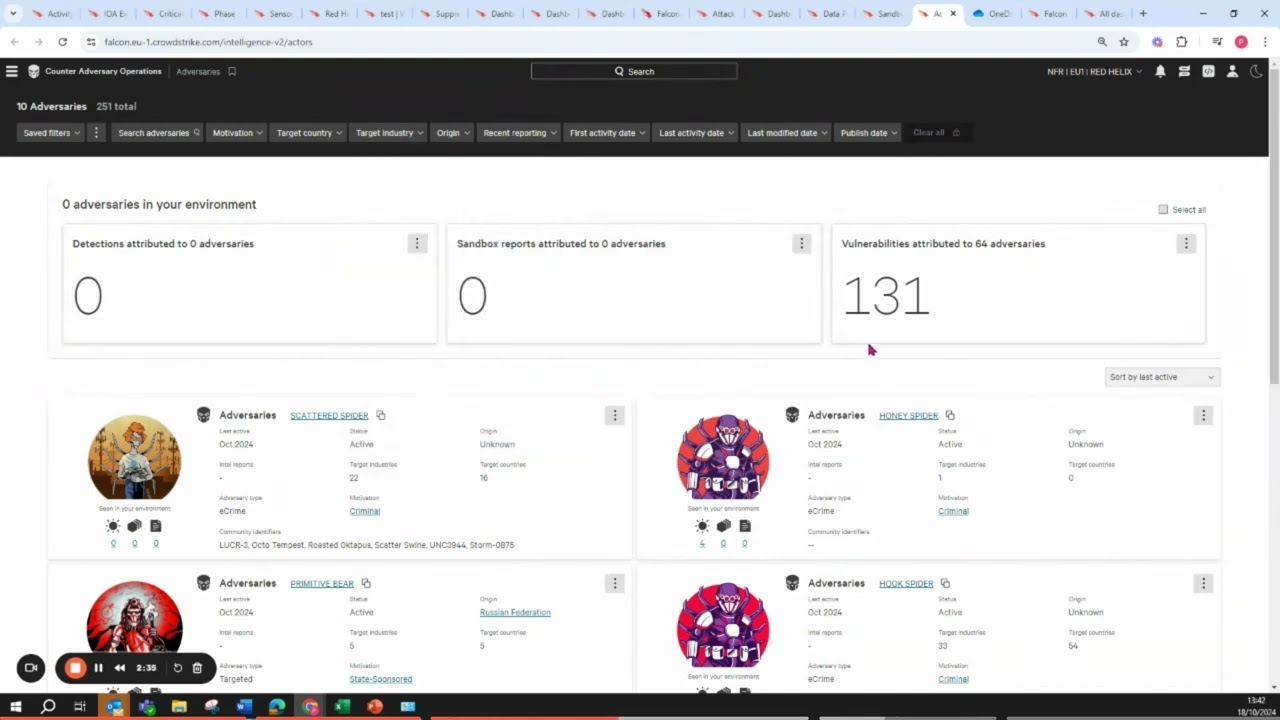Delete the recording with trash icon
Screen dimensions: 1280x720
197,668
